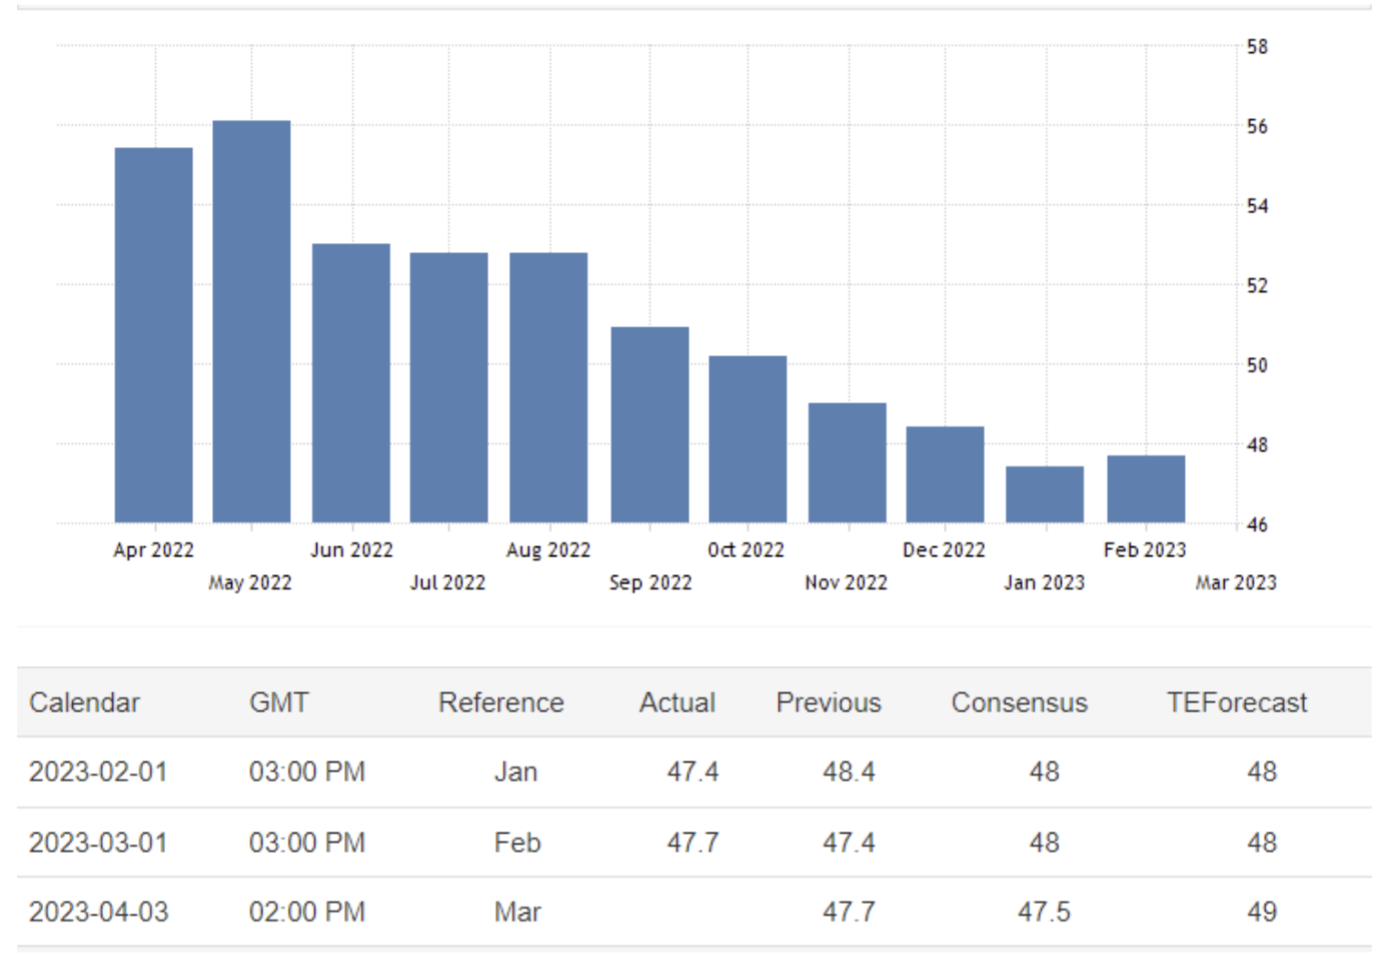The height and width of the screenshot is (966, 1386).
Task: Click the GMT column header
Action: [279, 703]
